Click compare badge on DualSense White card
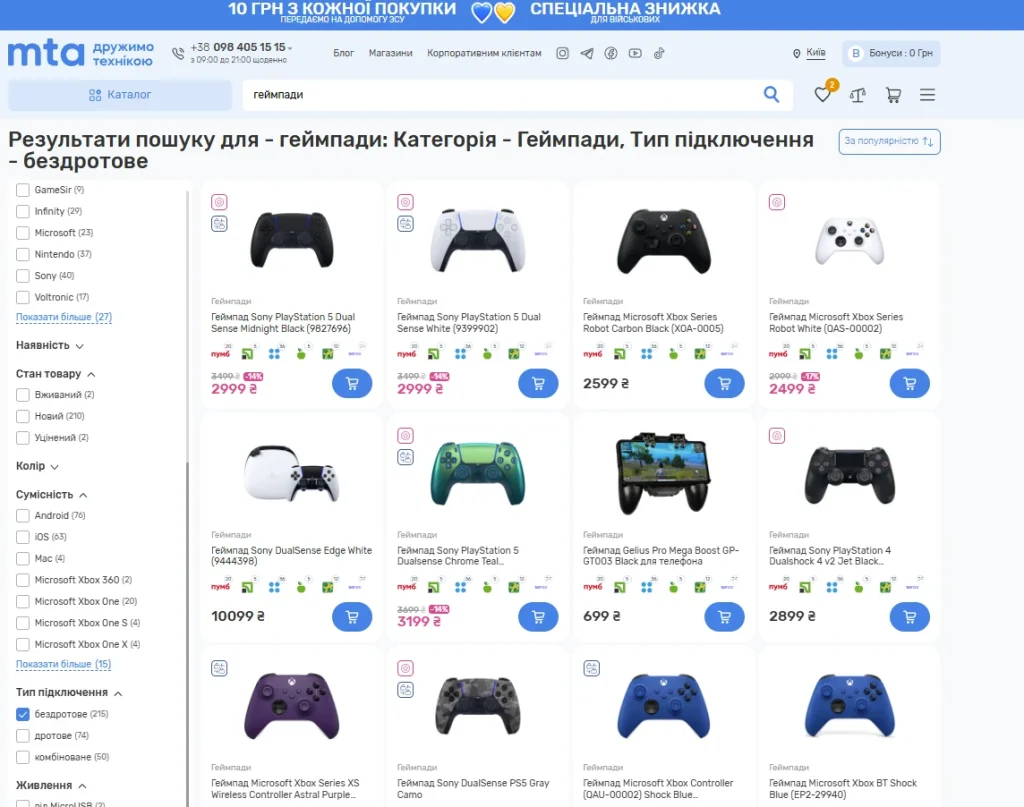 tap(406, 224)
